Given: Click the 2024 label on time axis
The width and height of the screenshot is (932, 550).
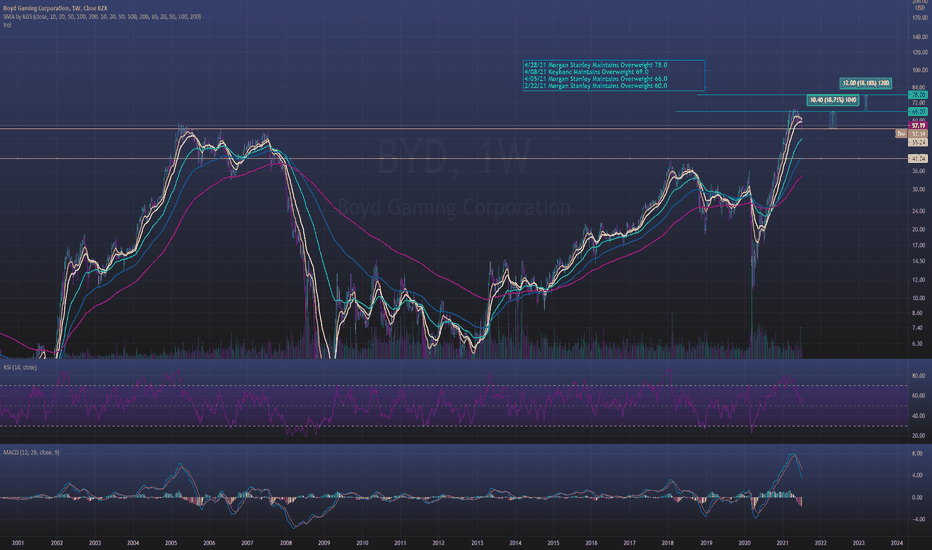Looking at the screenshot, I should coord(897,543).
